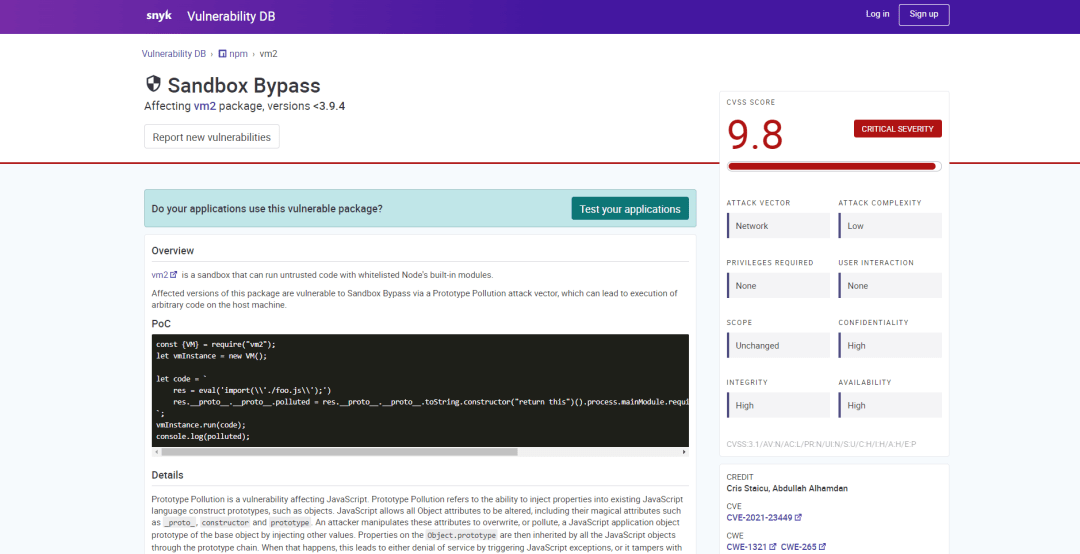Click the npm package icon in breadcrumb

click(x=222, y=53)
